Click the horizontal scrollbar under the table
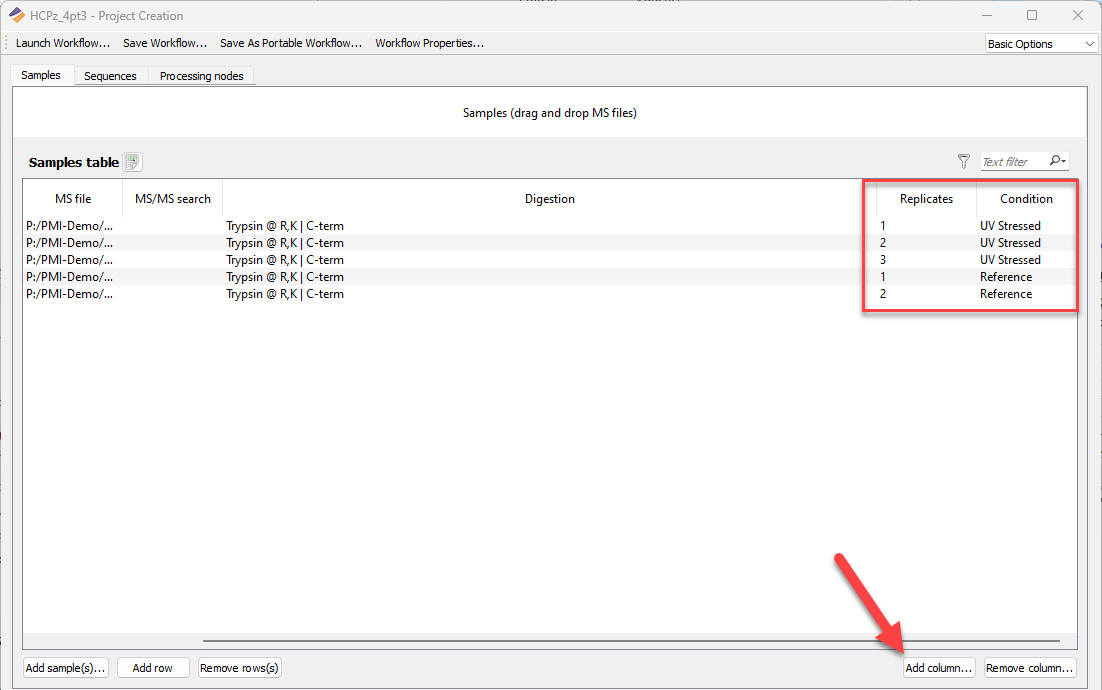 630,640
